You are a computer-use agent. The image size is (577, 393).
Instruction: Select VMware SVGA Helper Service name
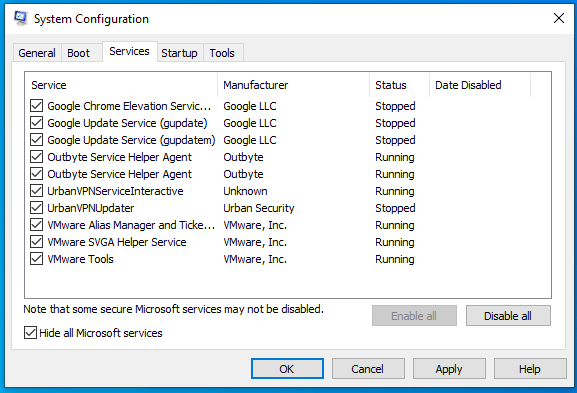coord(117,242)
